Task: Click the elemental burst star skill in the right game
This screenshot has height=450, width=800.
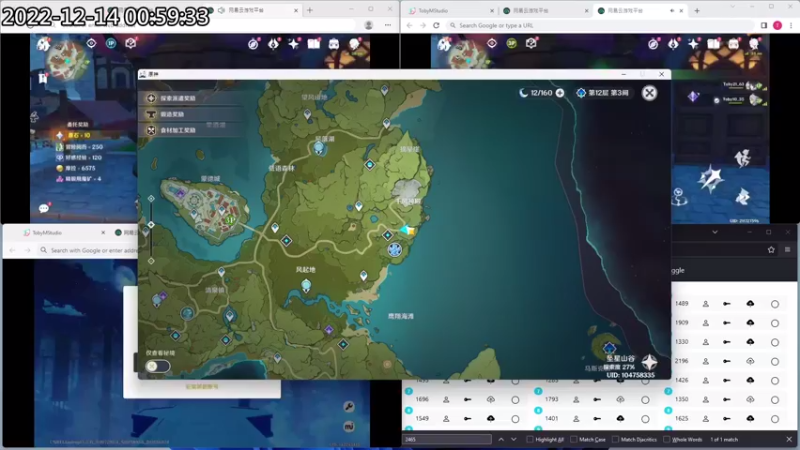Action: [710, 180]
